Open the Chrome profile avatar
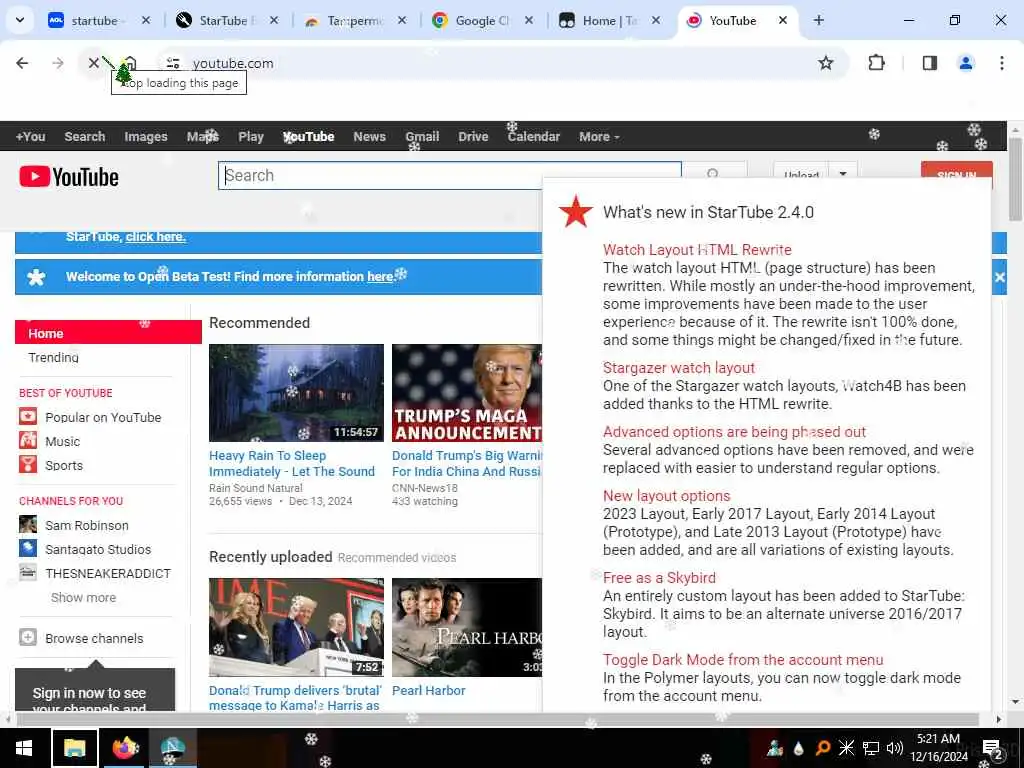1024x768 pixels. tap(965, 63)
